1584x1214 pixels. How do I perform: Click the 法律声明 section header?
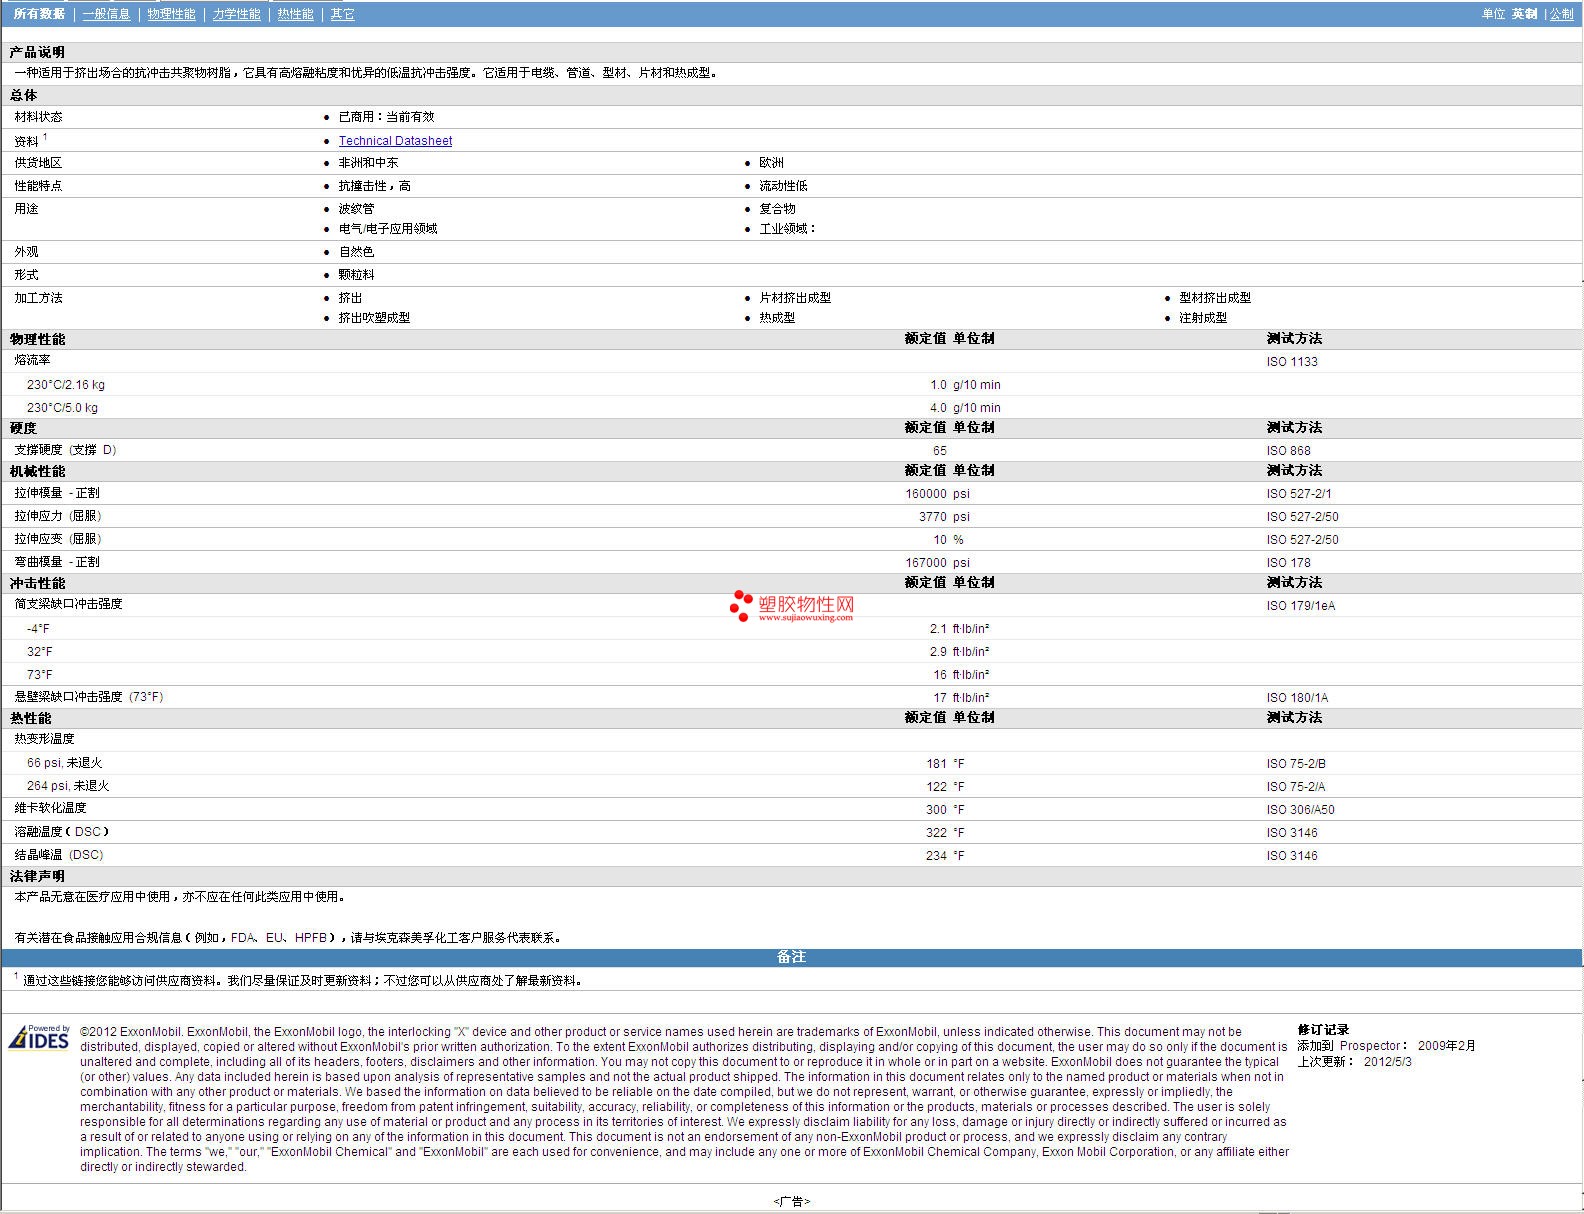tap(37, 876)
